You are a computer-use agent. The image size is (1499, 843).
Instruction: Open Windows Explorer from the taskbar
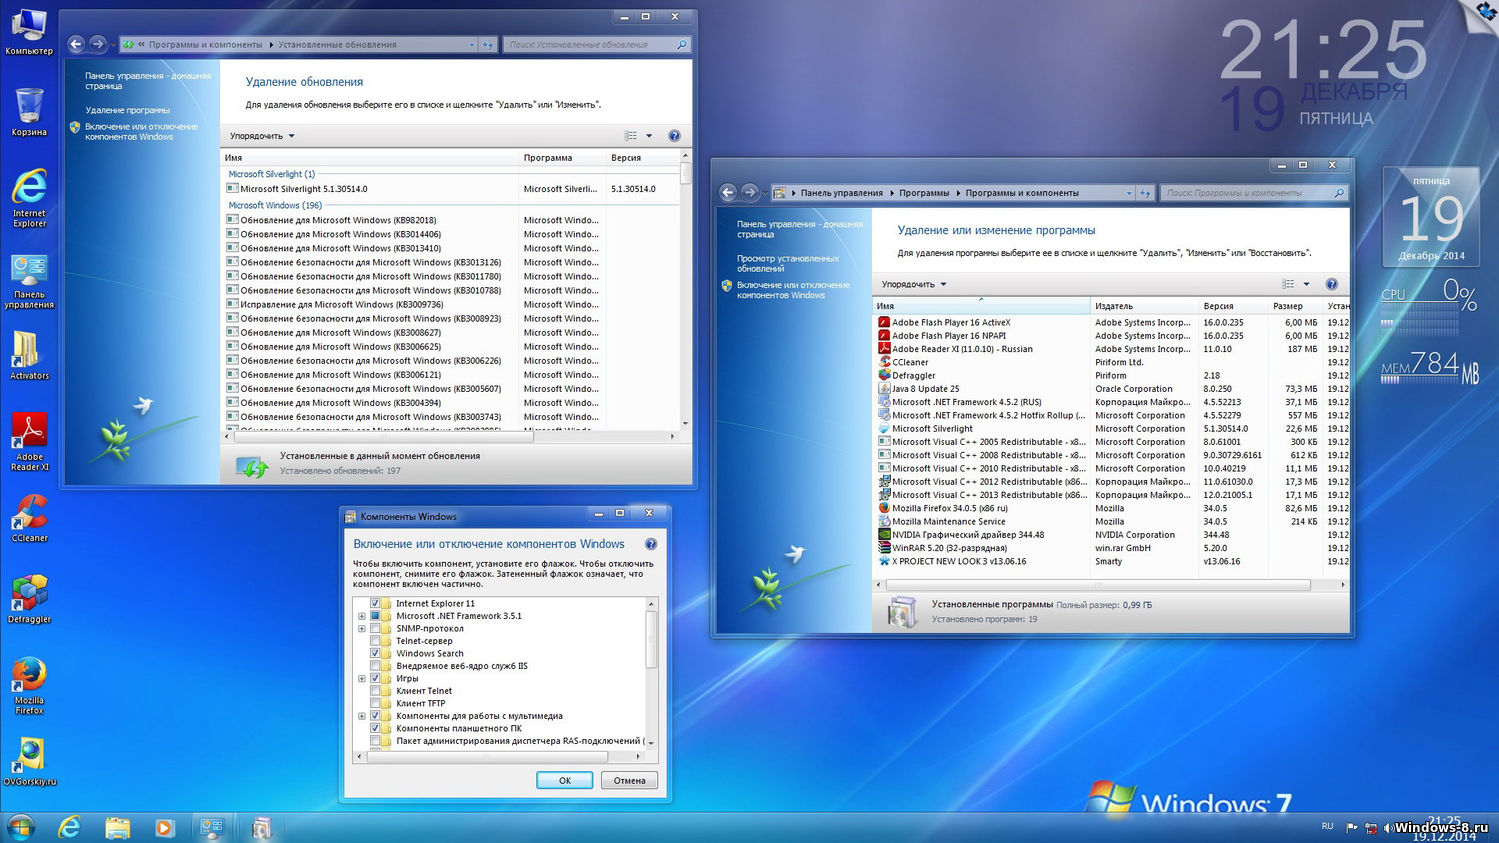(117, 827)
